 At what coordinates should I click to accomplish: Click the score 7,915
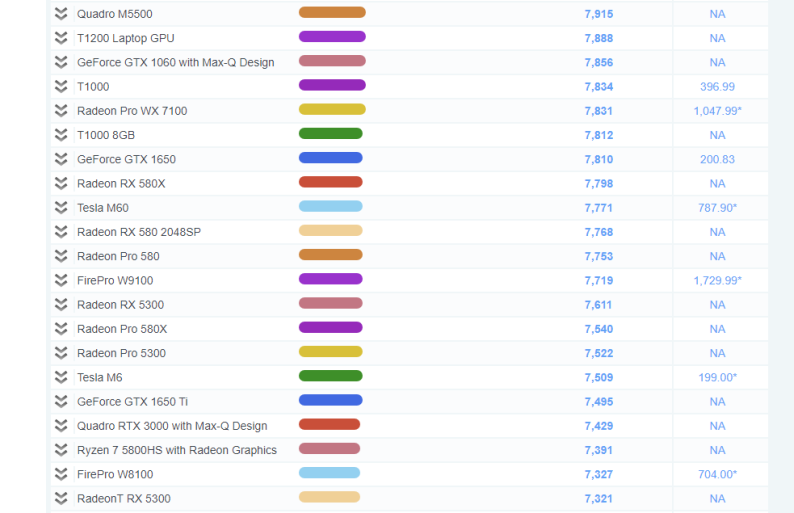(599, 14)
